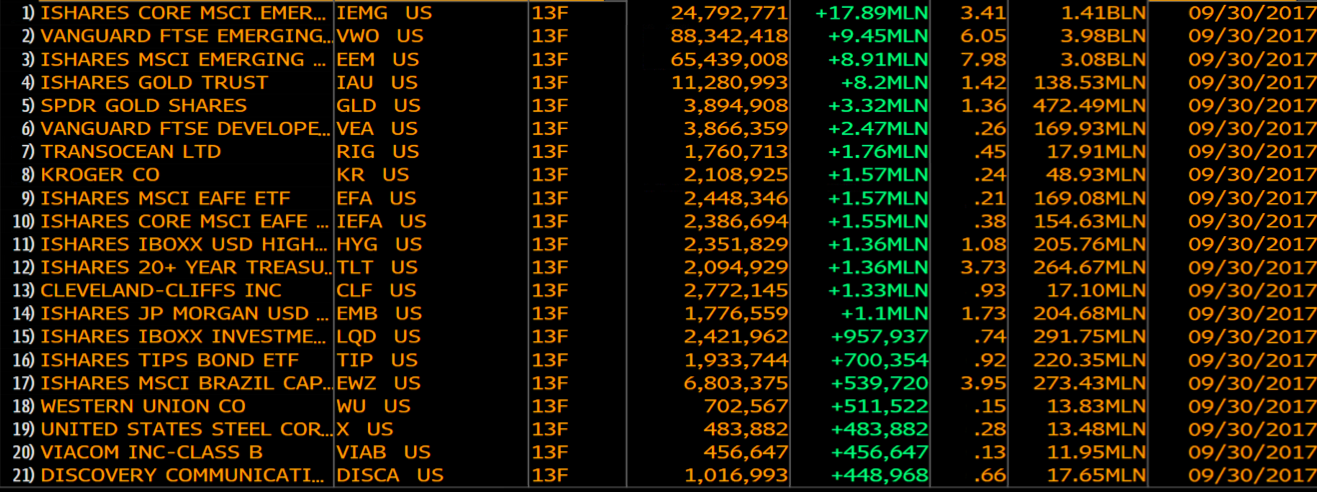The height and width of the screenshot is (492, 1317).
Task: Click the EFA US ticker
Action: tap(376, 197)
